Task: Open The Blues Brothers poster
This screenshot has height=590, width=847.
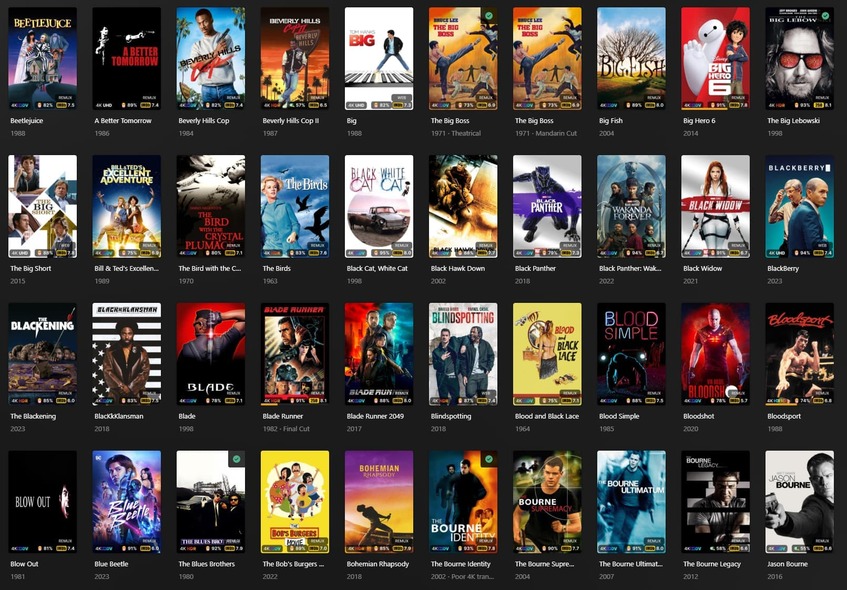Action: [x=211, y=502]
